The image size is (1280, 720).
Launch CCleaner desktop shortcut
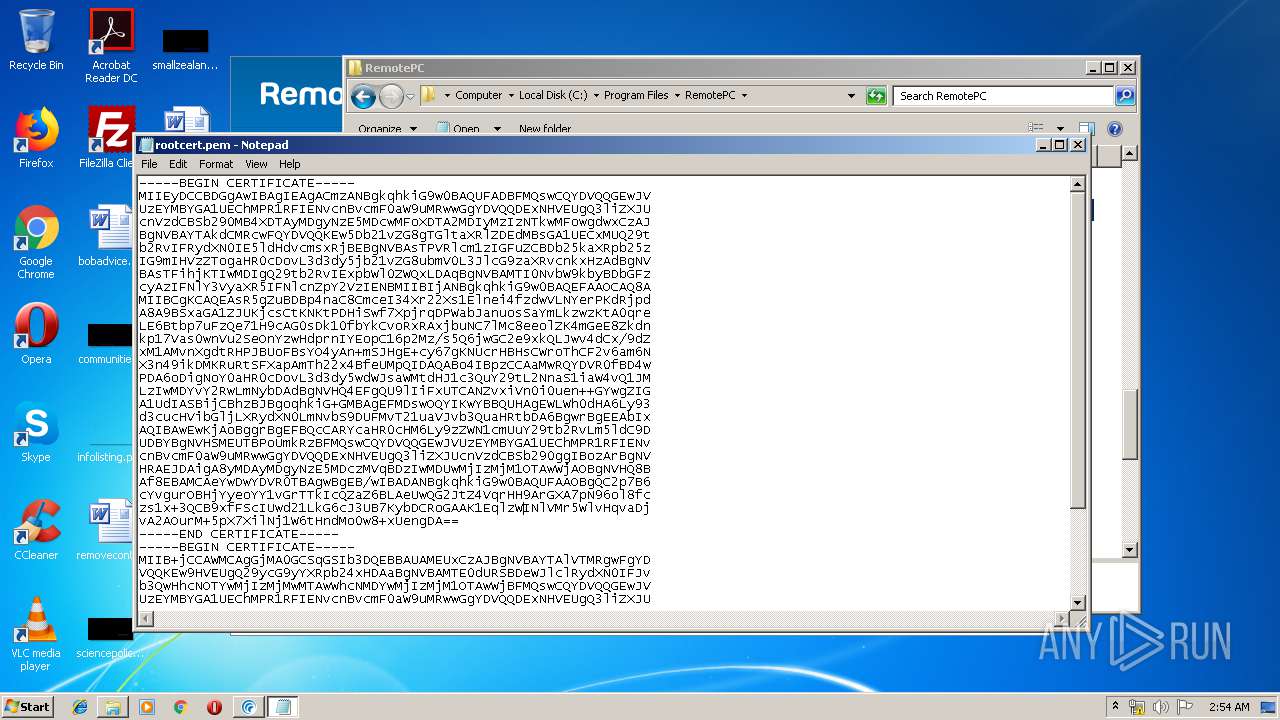[x=36, y=530]
